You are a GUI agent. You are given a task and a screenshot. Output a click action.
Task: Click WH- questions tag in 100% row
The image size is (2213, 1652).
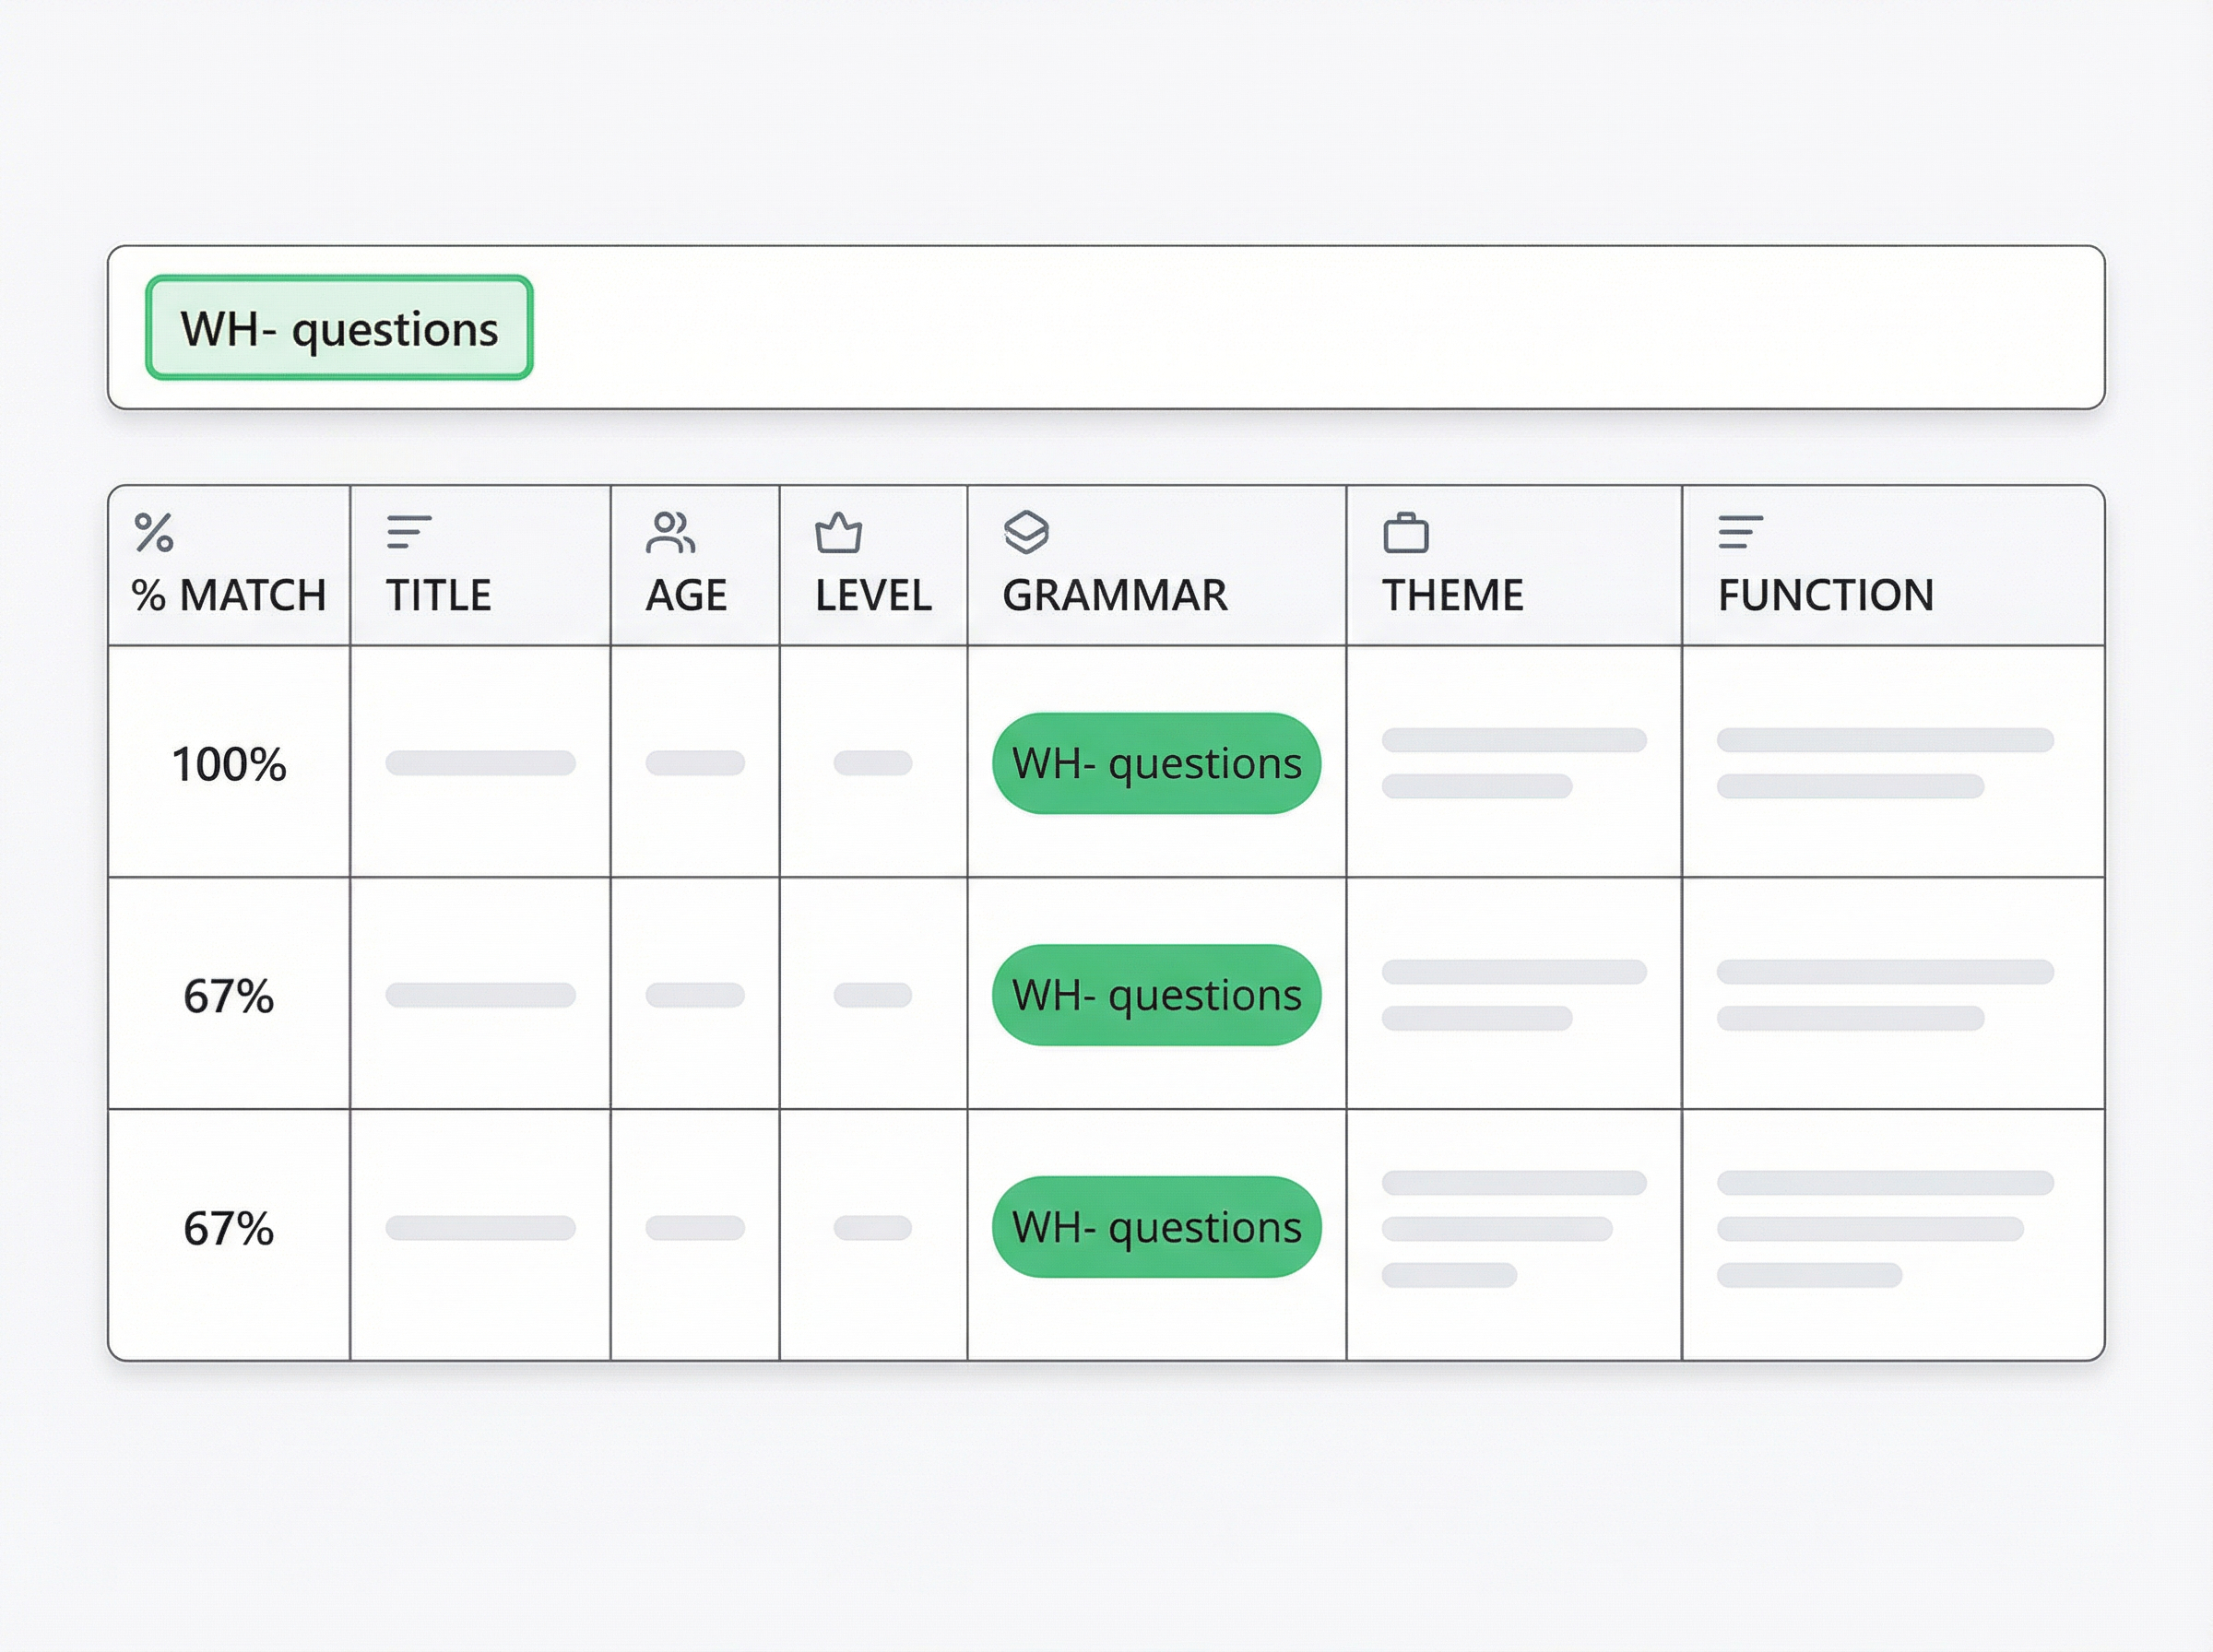coord(1156,763)
